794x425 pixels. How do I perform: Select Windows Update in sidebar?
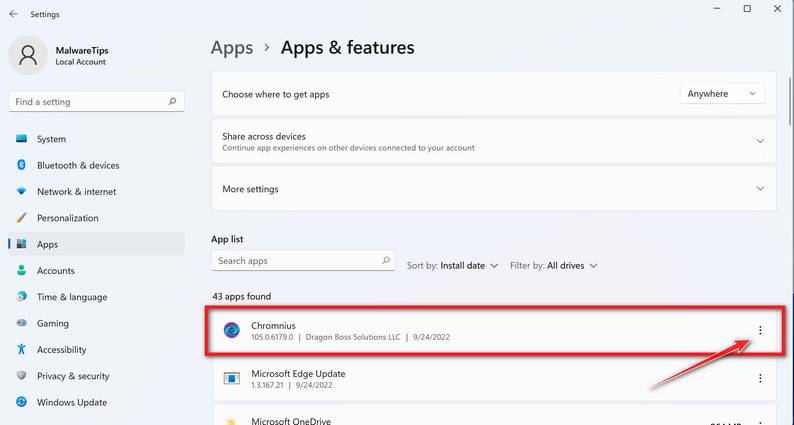point(71,402)
